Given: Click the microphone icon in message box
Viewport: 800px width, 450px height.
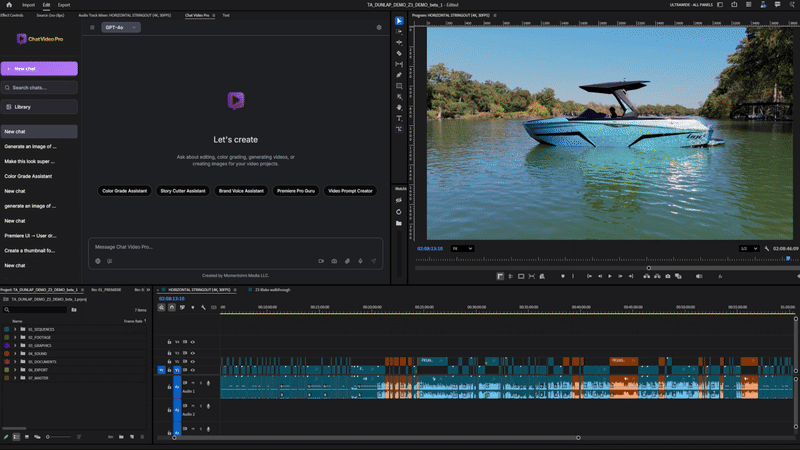Looking at the screenshot, I should click(360, 261).
